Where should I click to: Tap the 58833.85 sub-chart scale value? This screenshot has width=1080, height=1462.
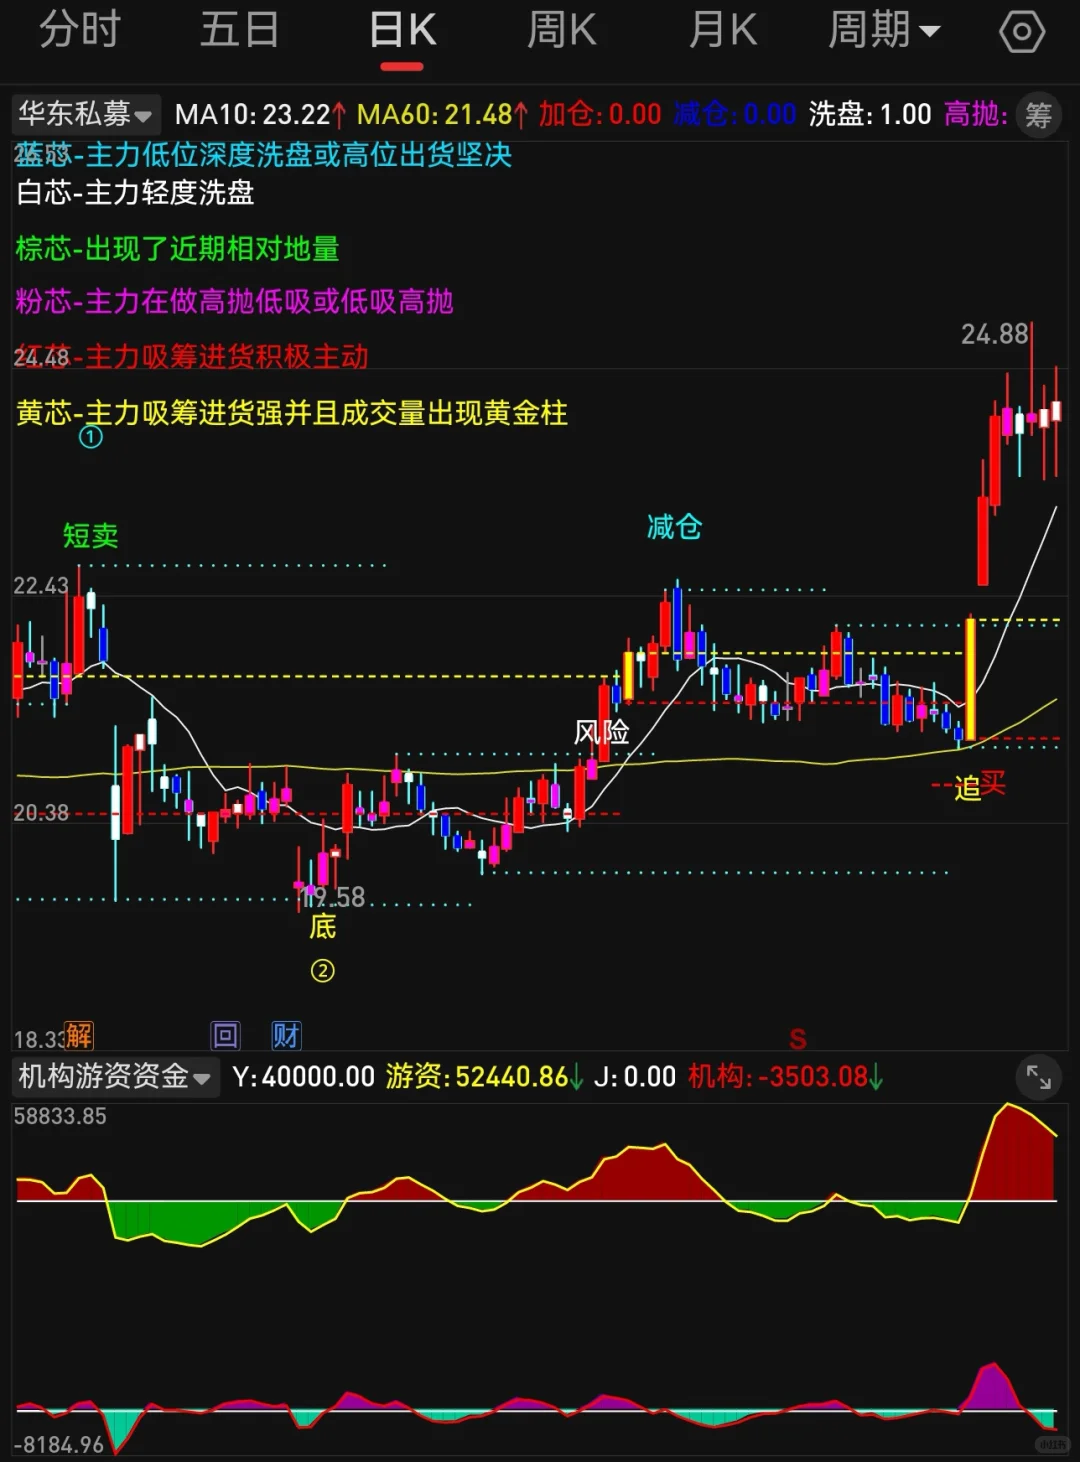click(x=60, y=1117)
